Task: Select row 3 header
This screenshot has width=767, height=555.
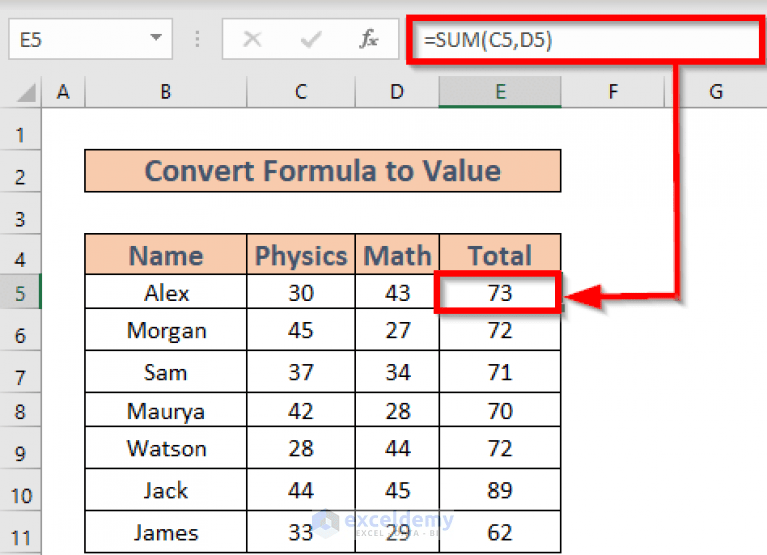Action: pyautogui.click(x=20, y=213)
